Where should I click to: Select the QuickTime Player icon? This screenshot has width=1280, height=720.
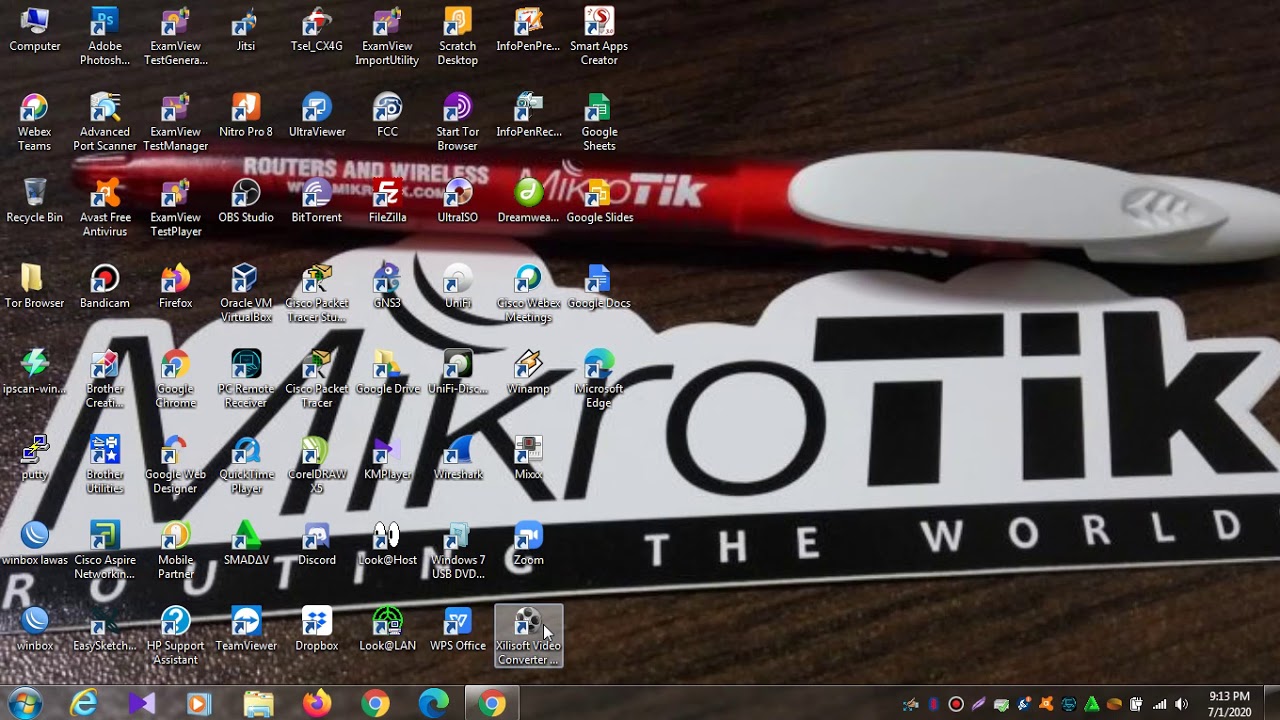(x=246, y=464)
